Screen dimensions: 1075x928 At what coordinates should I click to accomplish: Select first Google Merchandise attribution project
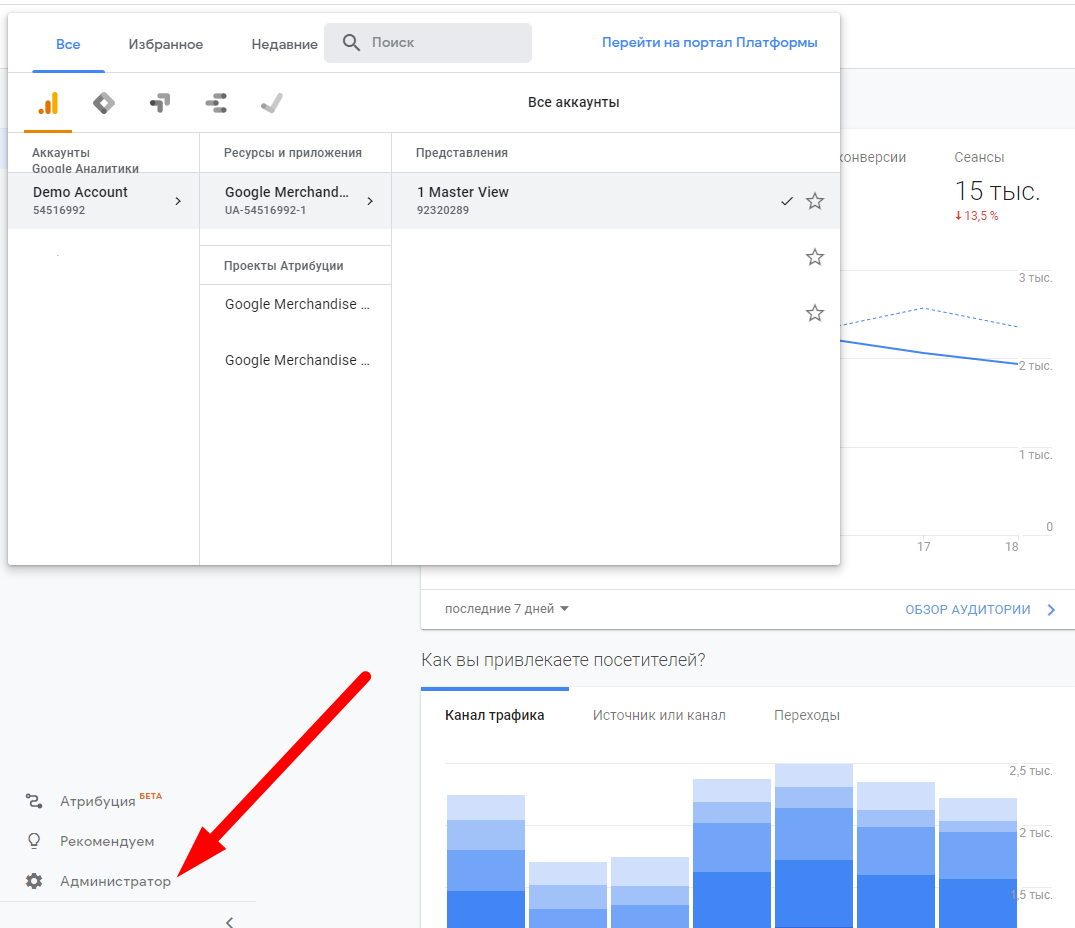(x=295, y=304)
